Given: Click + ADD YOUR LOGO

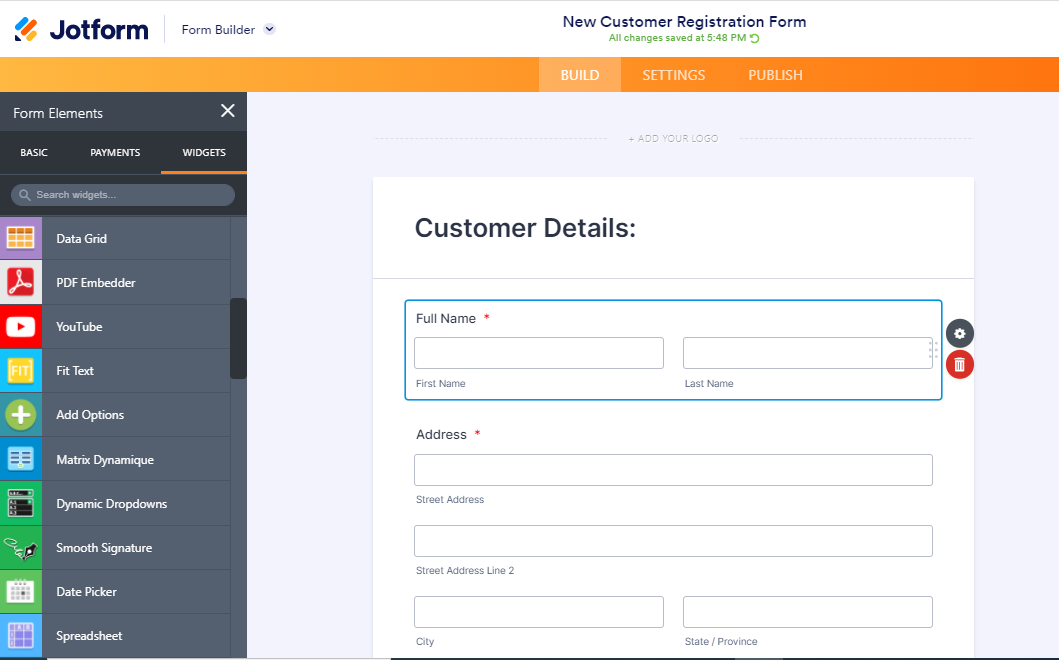Looking at the screenshot, I should coord(673,138).
